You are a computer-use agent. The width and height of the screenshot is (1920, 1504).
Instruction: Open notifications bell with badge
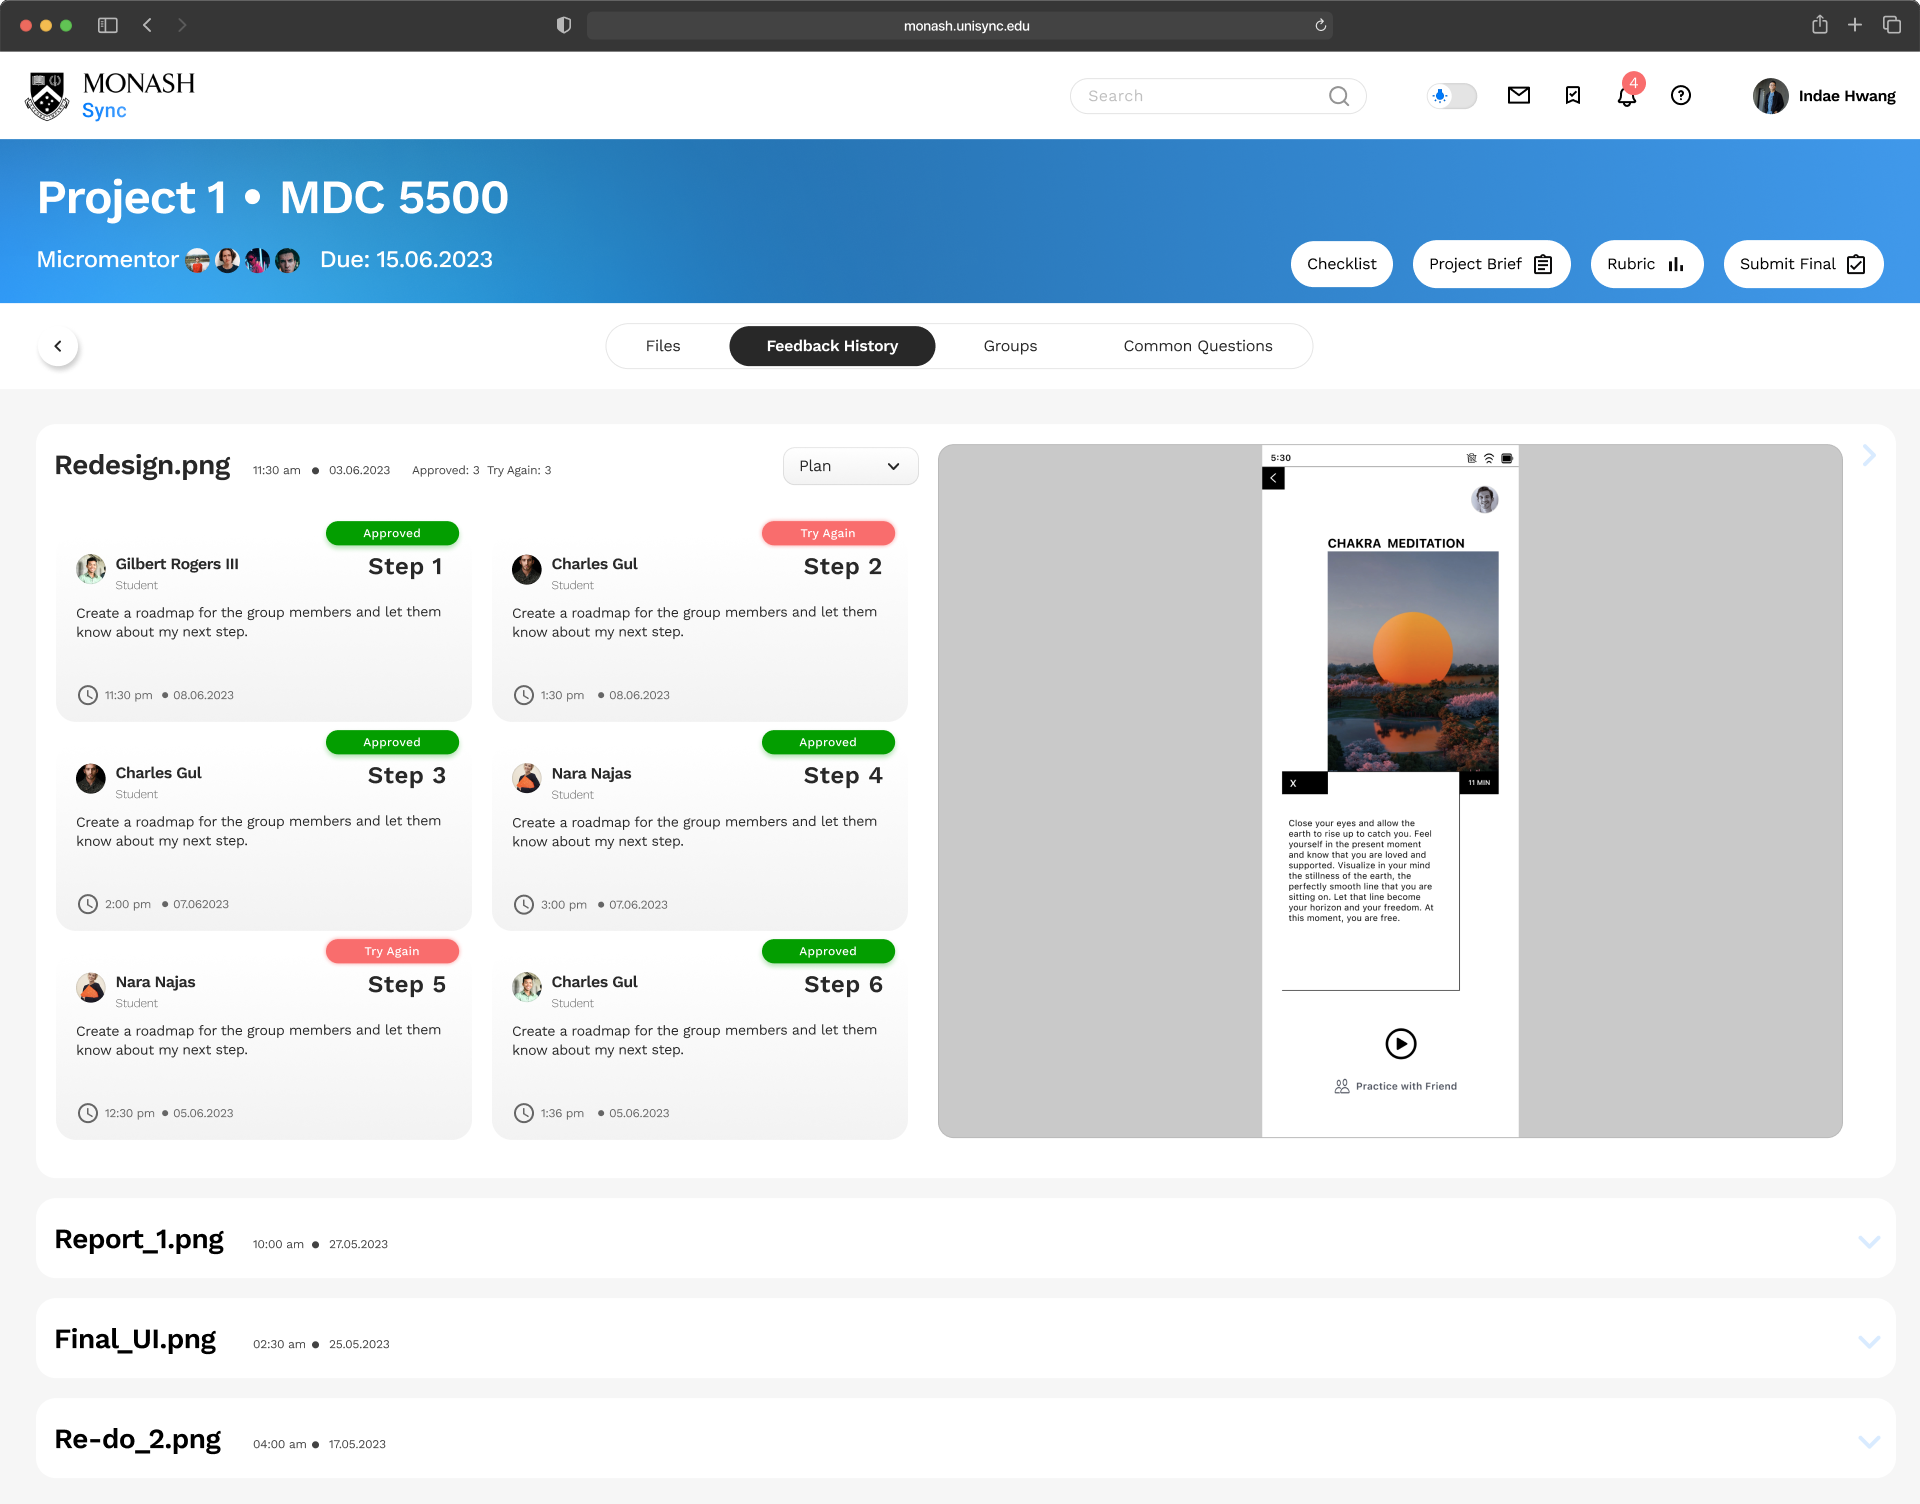(x=1627, y=96)
